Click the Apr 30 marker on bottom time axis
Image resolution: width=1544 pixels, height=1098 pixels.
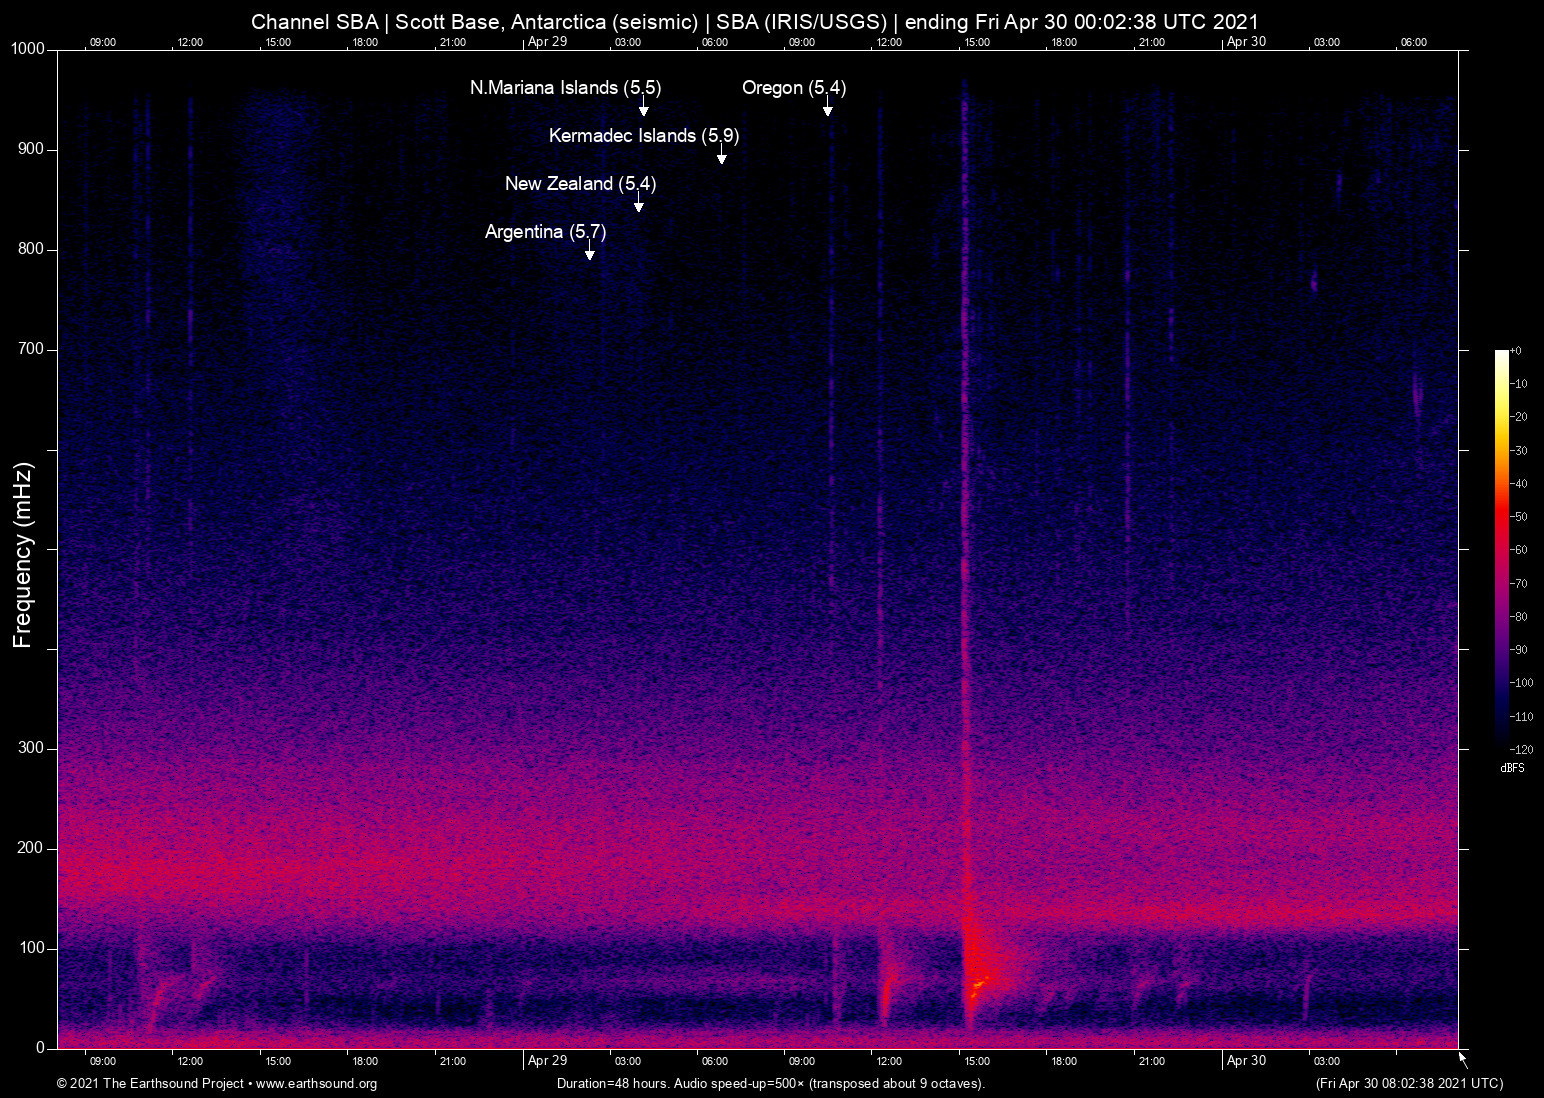pos(1246,1061)
